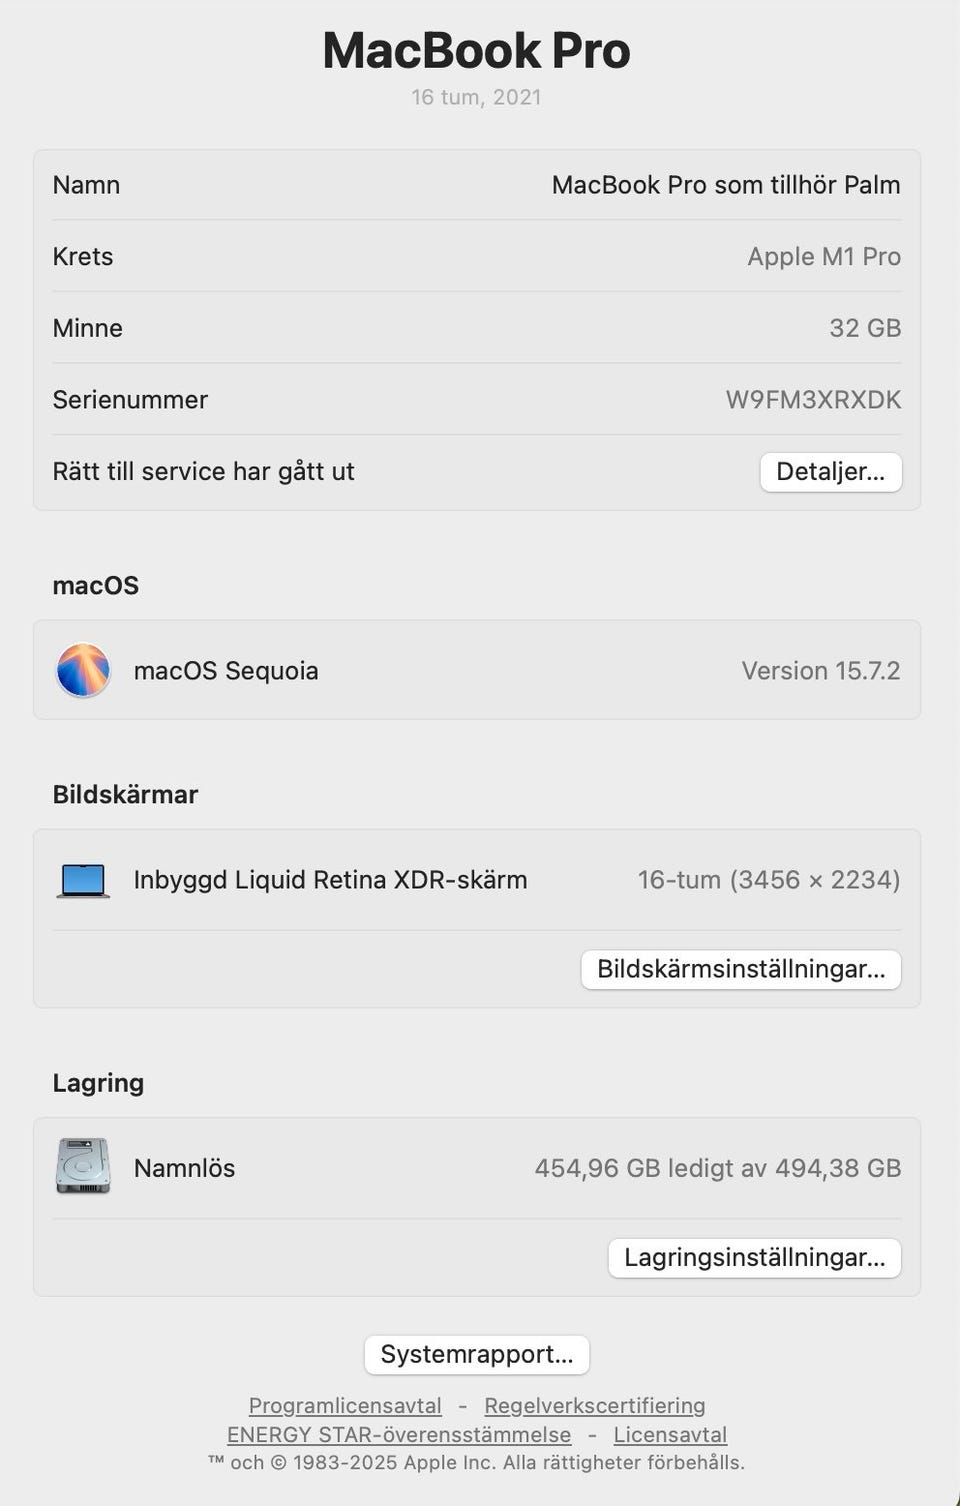This screenshot has height=1506, width=960.
Task: Click the Namnlös storage volume name
Action: coord(185,1168)
